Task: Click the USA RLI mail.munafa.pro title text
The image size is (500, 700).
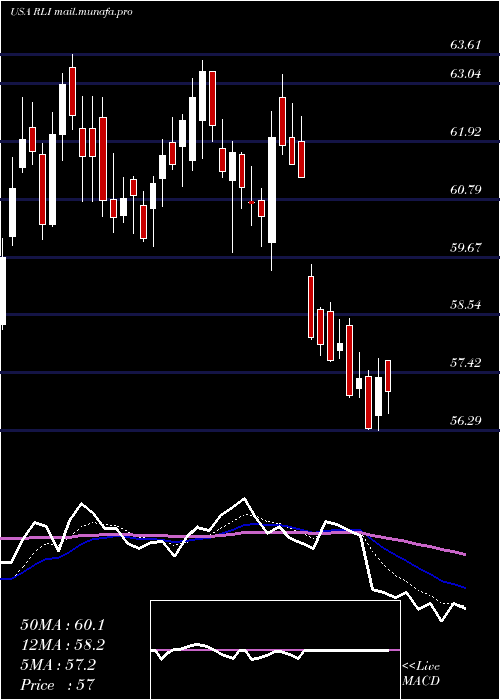Action: click(71, 12)
